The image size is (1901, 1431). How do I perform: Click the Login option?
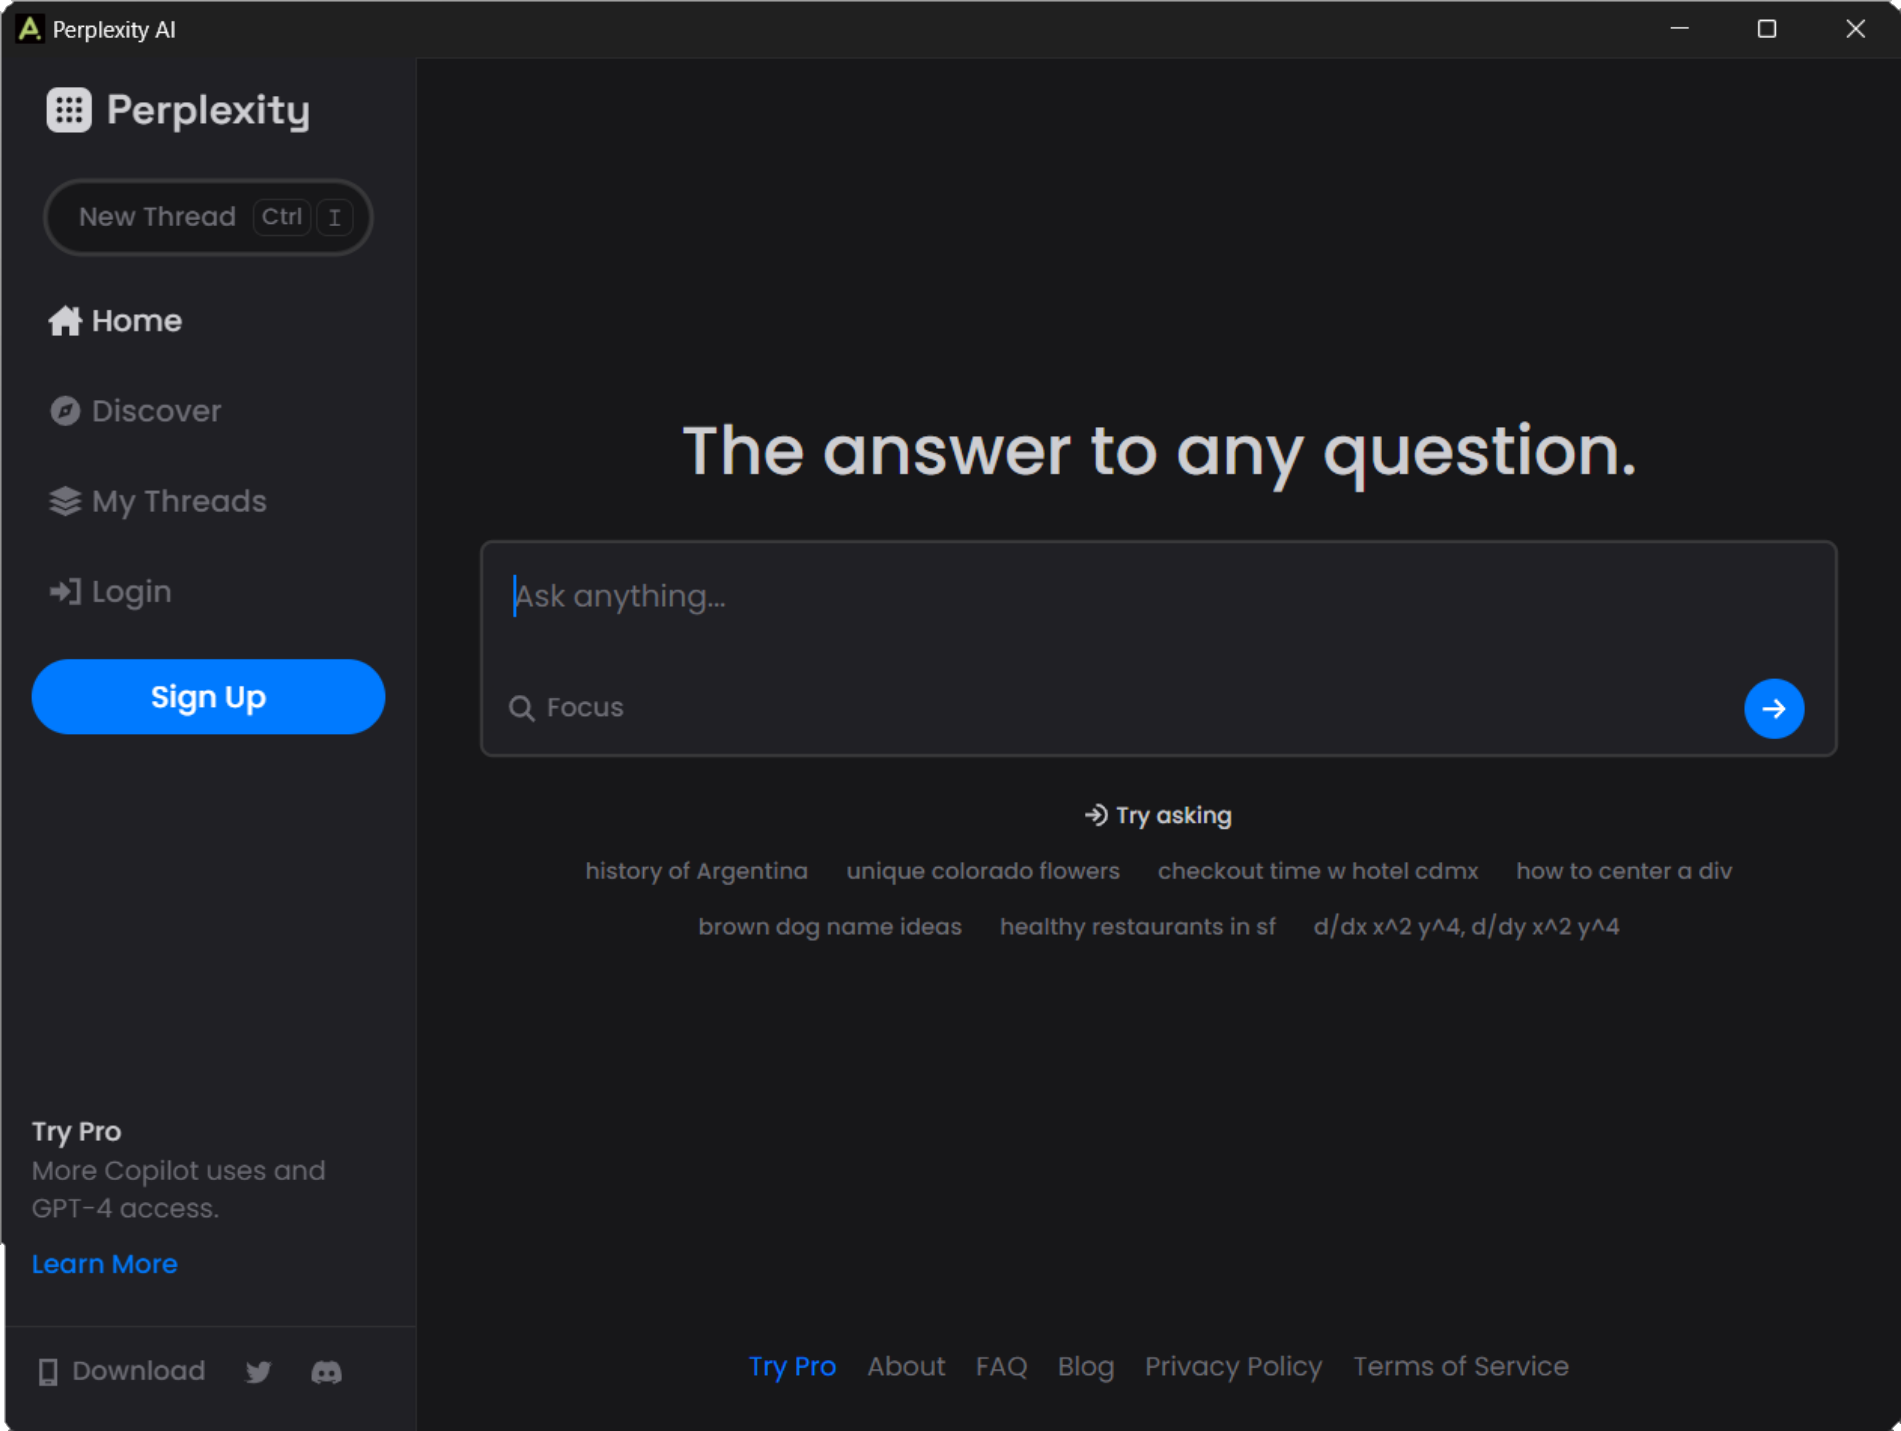click(110, 592)
